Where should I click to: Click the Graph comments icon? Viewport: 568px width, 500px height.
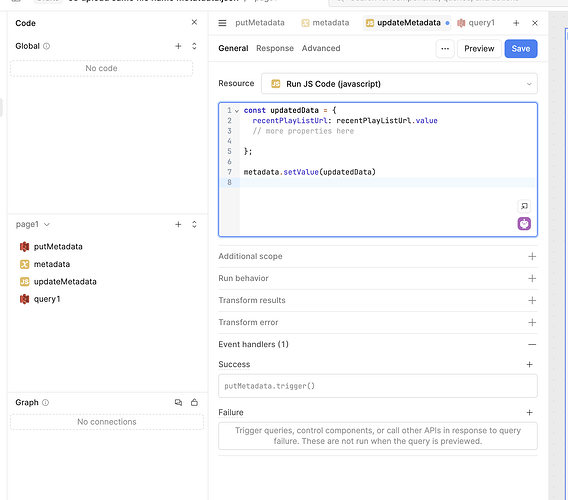[x=178, y=402]
